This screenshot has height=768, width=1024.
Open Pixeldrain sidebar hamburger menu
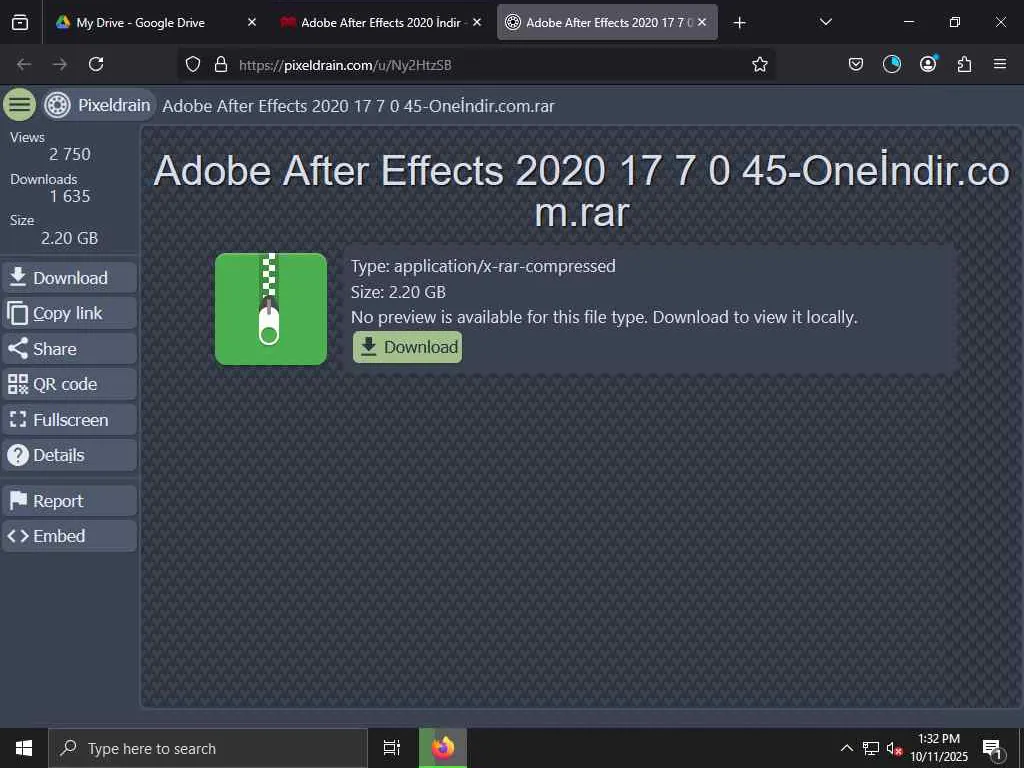20,104
